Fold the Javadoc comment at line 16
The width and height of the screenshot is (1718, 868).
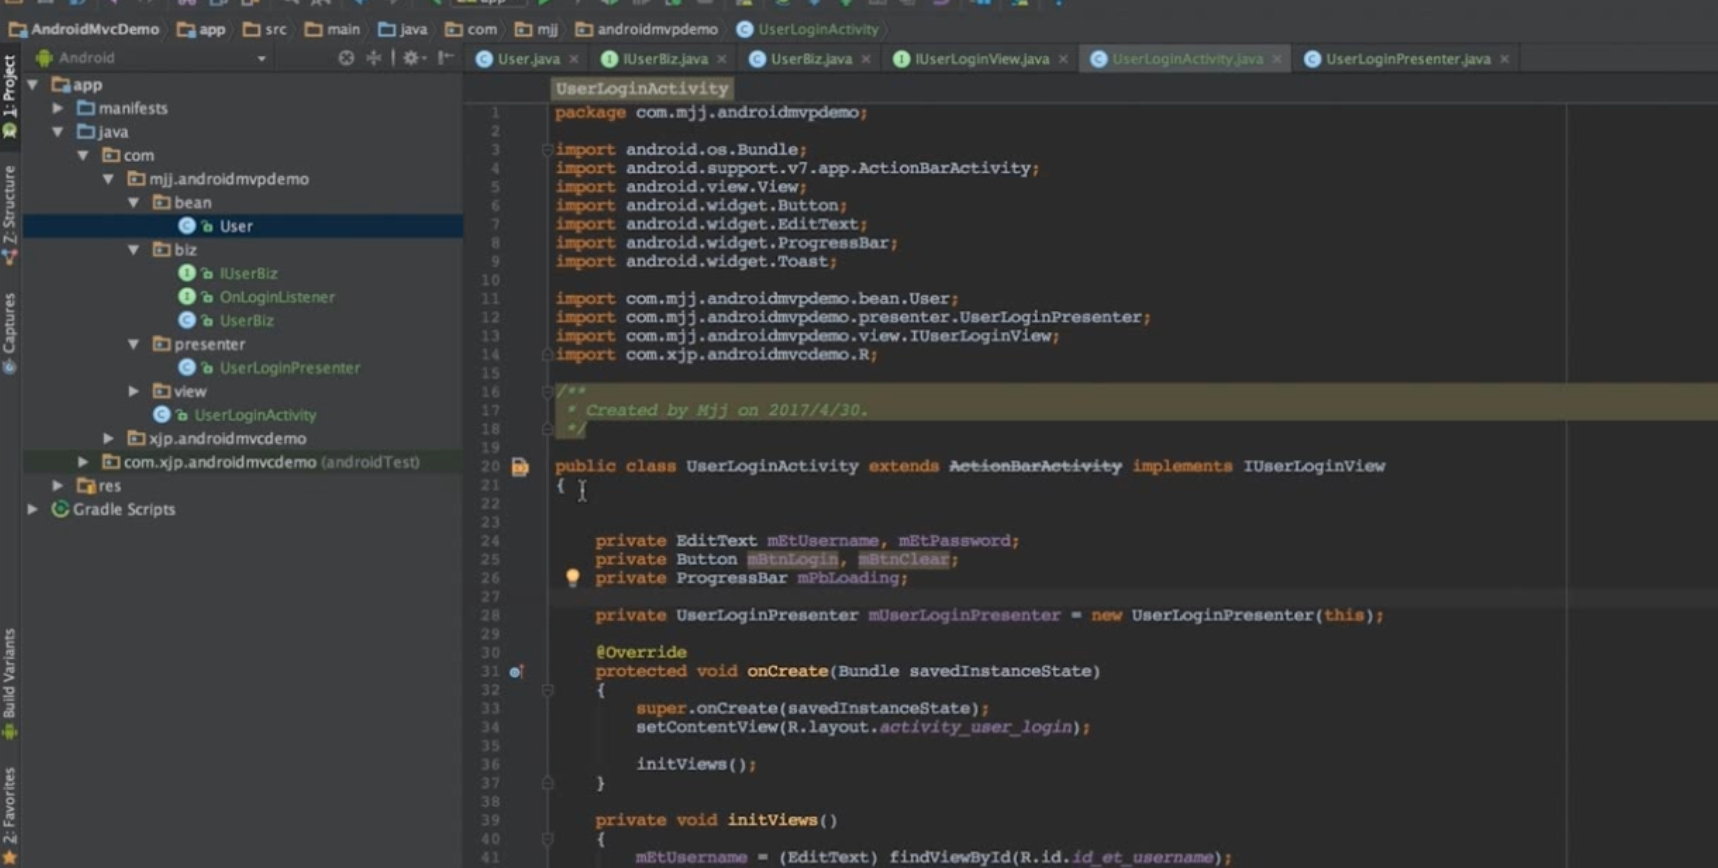[547, 392]
